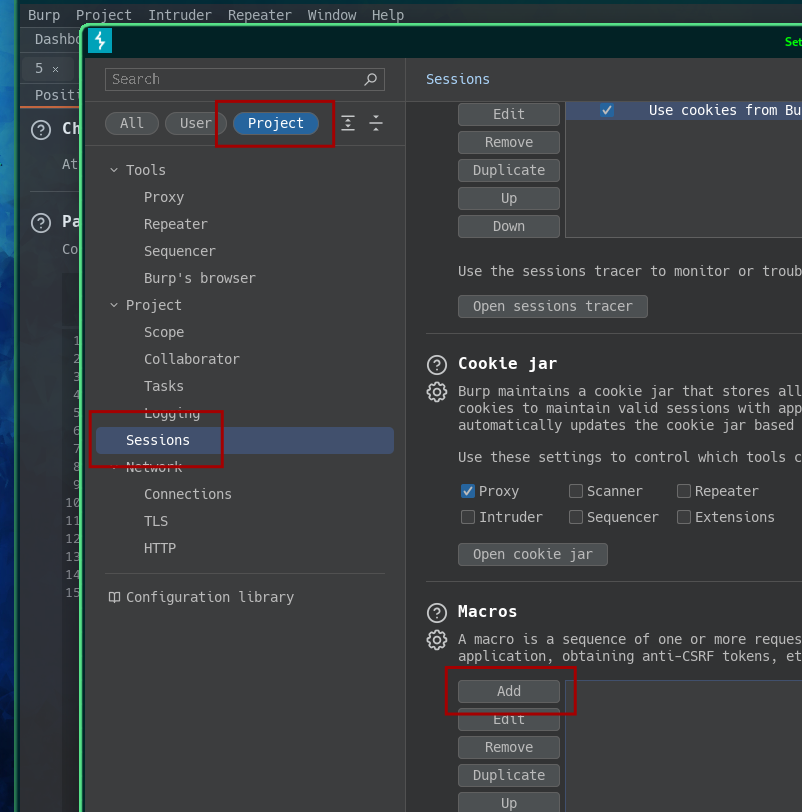Open the Tasks settings page
Image resolution: width=802 pixels, height=812 pixels.
[164, 386]
